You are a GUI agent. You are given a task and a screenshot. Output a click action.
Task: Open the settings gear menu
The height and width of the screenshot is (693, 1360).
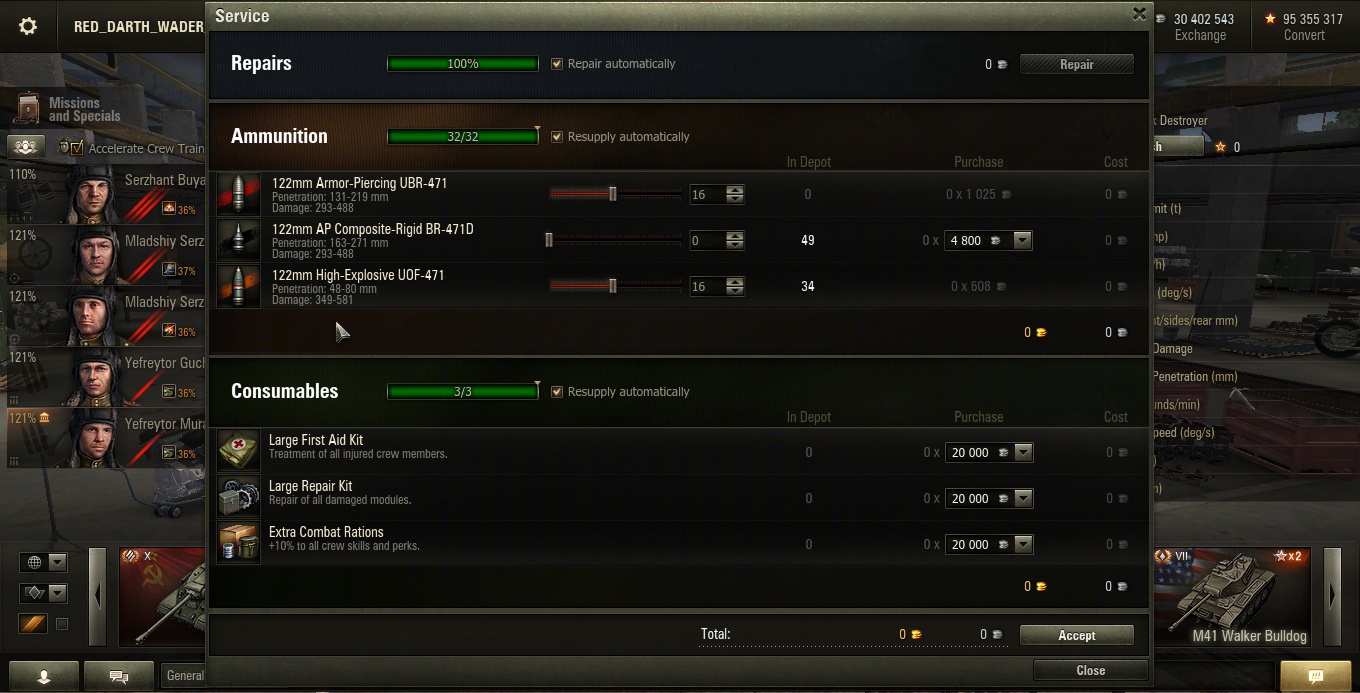click(28, 27)
